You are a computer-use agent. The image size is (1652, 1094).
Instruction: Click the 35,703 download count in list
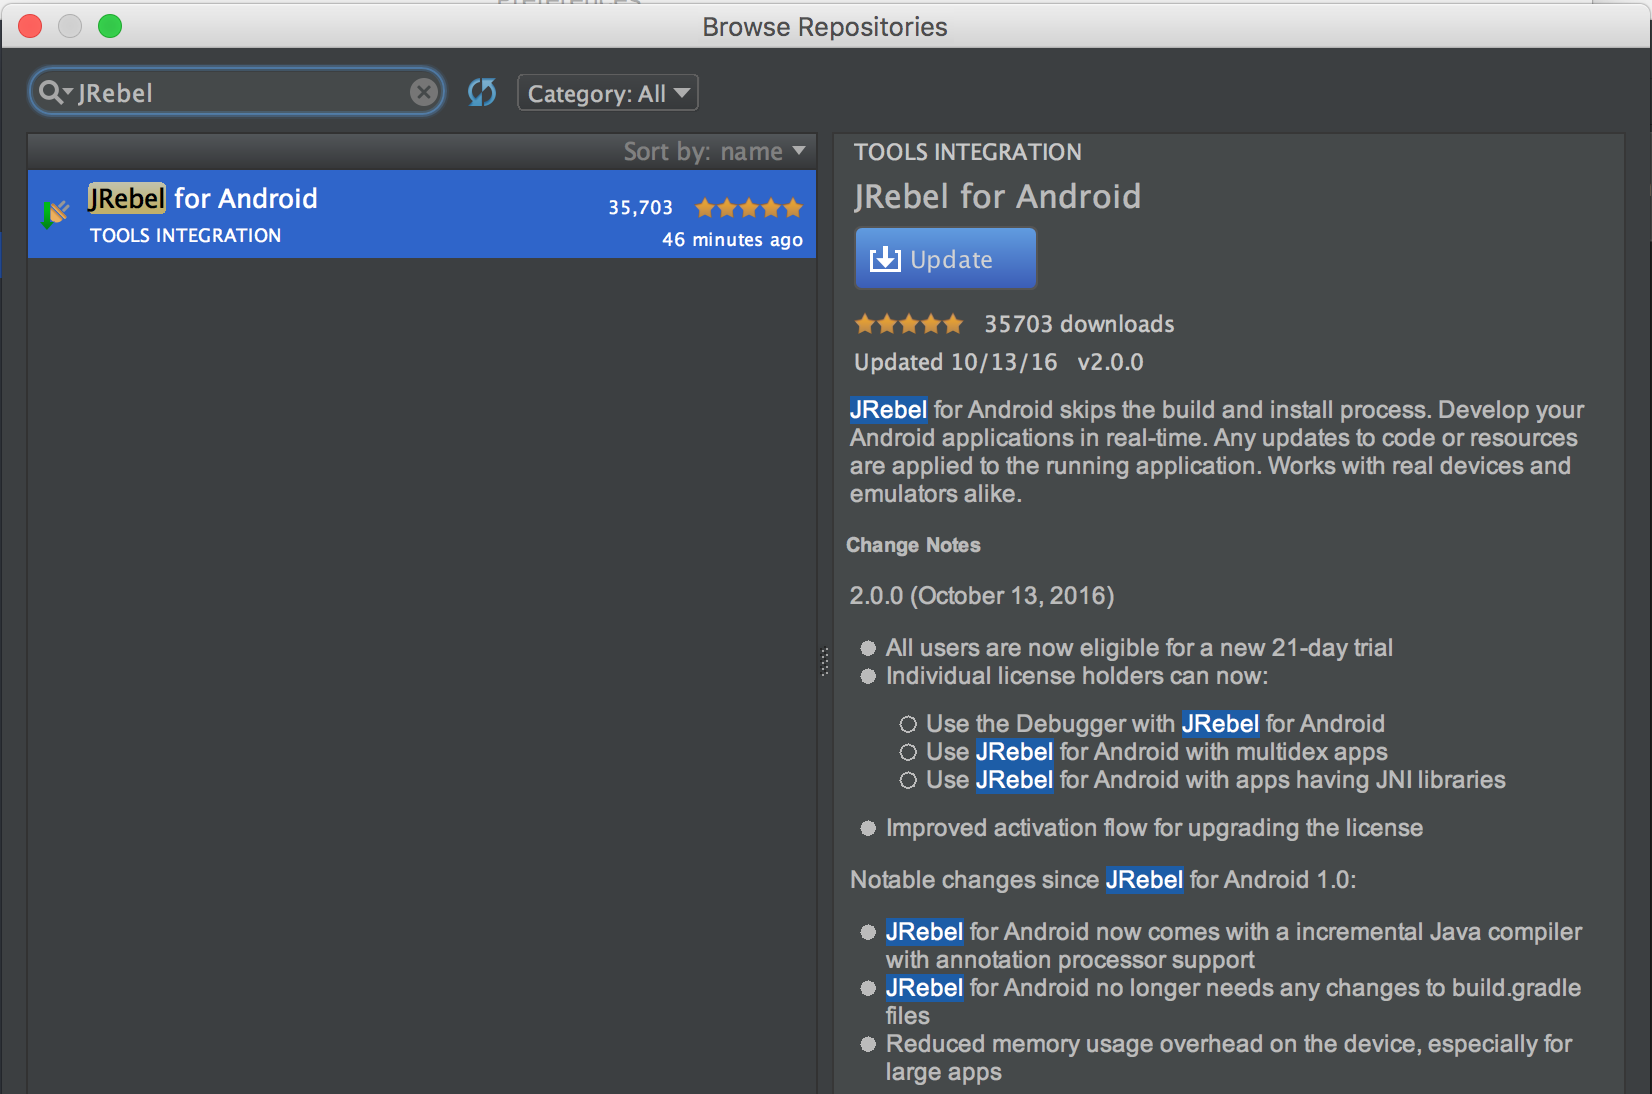(640, 208)
